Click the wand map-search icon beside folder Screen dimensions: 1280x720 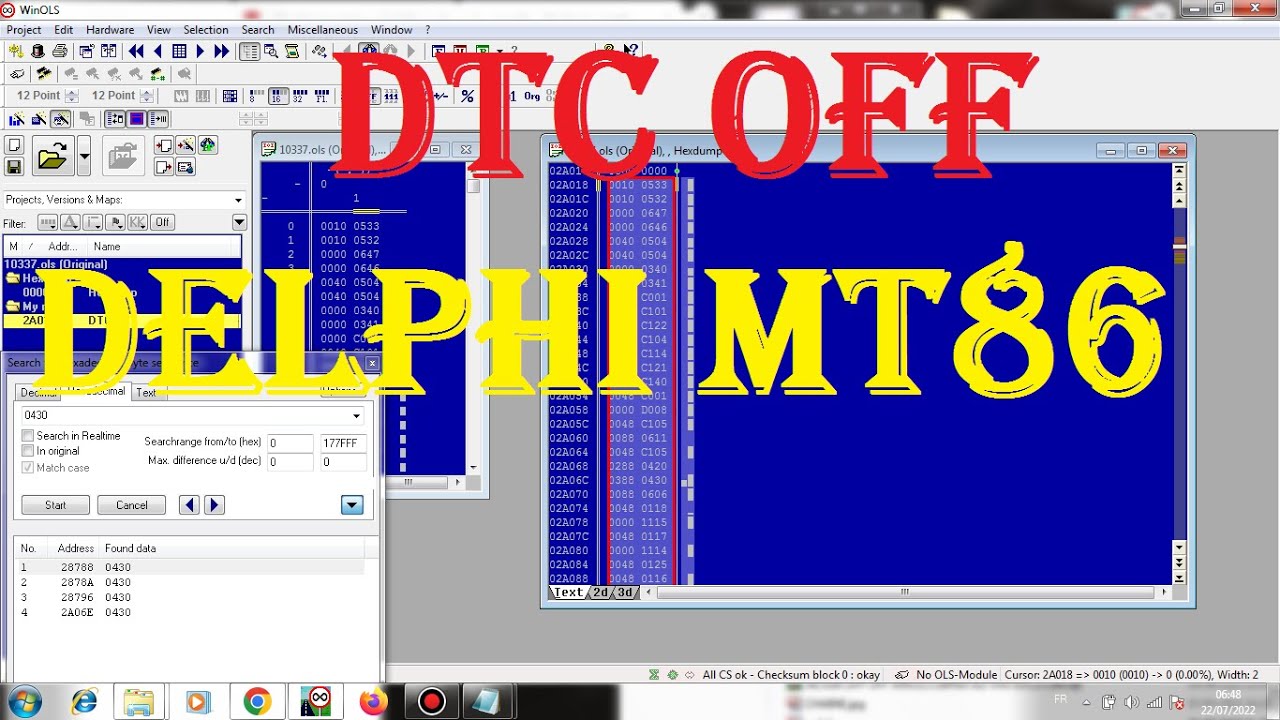point(186,145)
